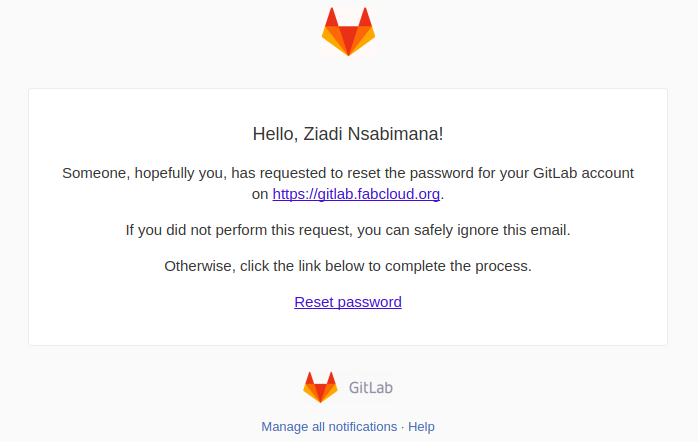Click the 'complete the process' text
This screenshot has width=698, height=442.
click(471, 266)
